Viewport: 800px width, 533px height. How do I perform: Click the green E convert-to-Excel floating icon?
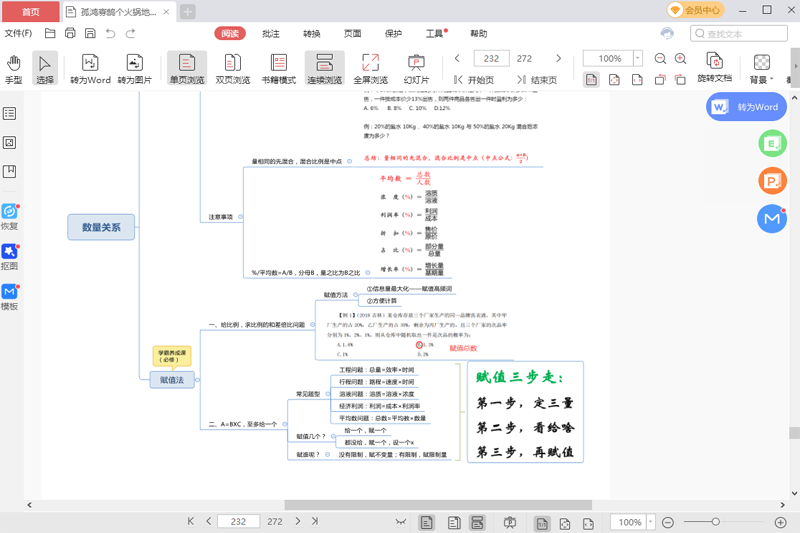tap(772, 144)
